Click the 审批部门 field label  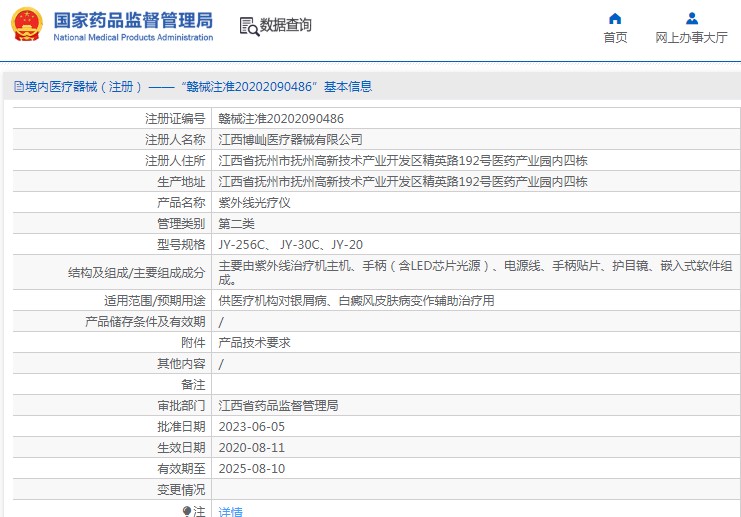tap(181, 405)
